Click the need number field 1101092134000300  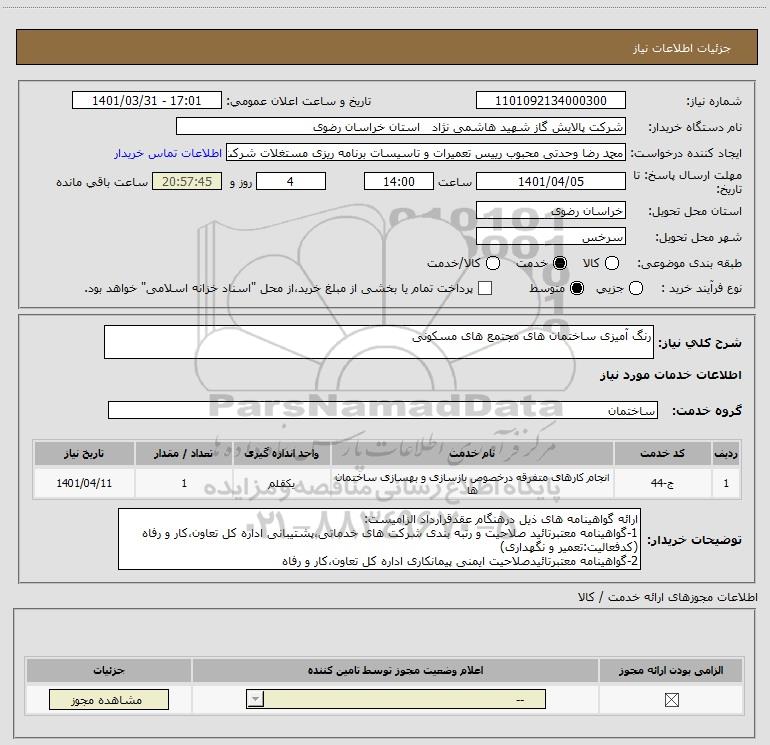[x=550, y=100]
